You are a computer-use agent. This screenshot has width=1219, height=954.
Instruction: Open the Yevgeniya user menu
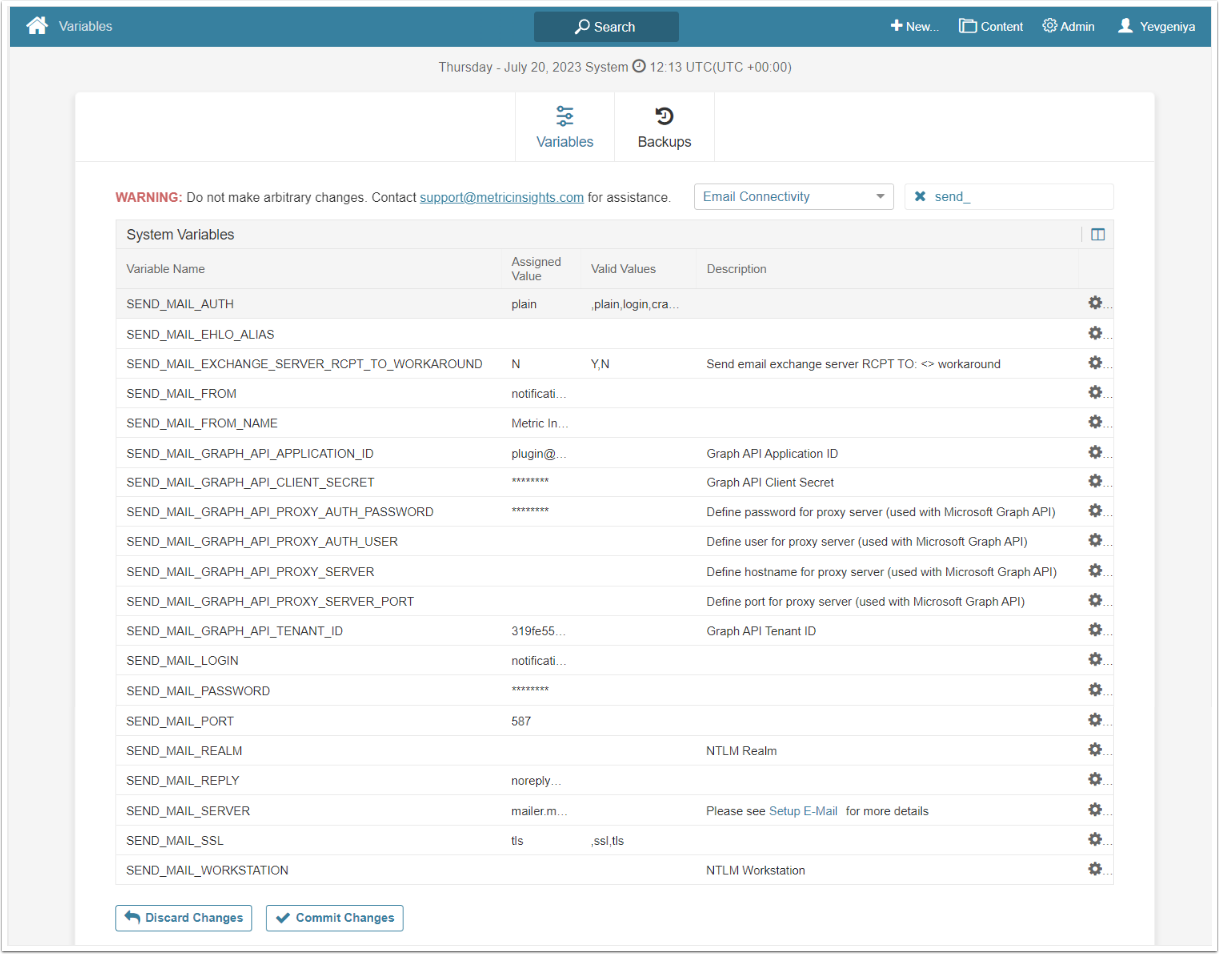coord(1156,27)
